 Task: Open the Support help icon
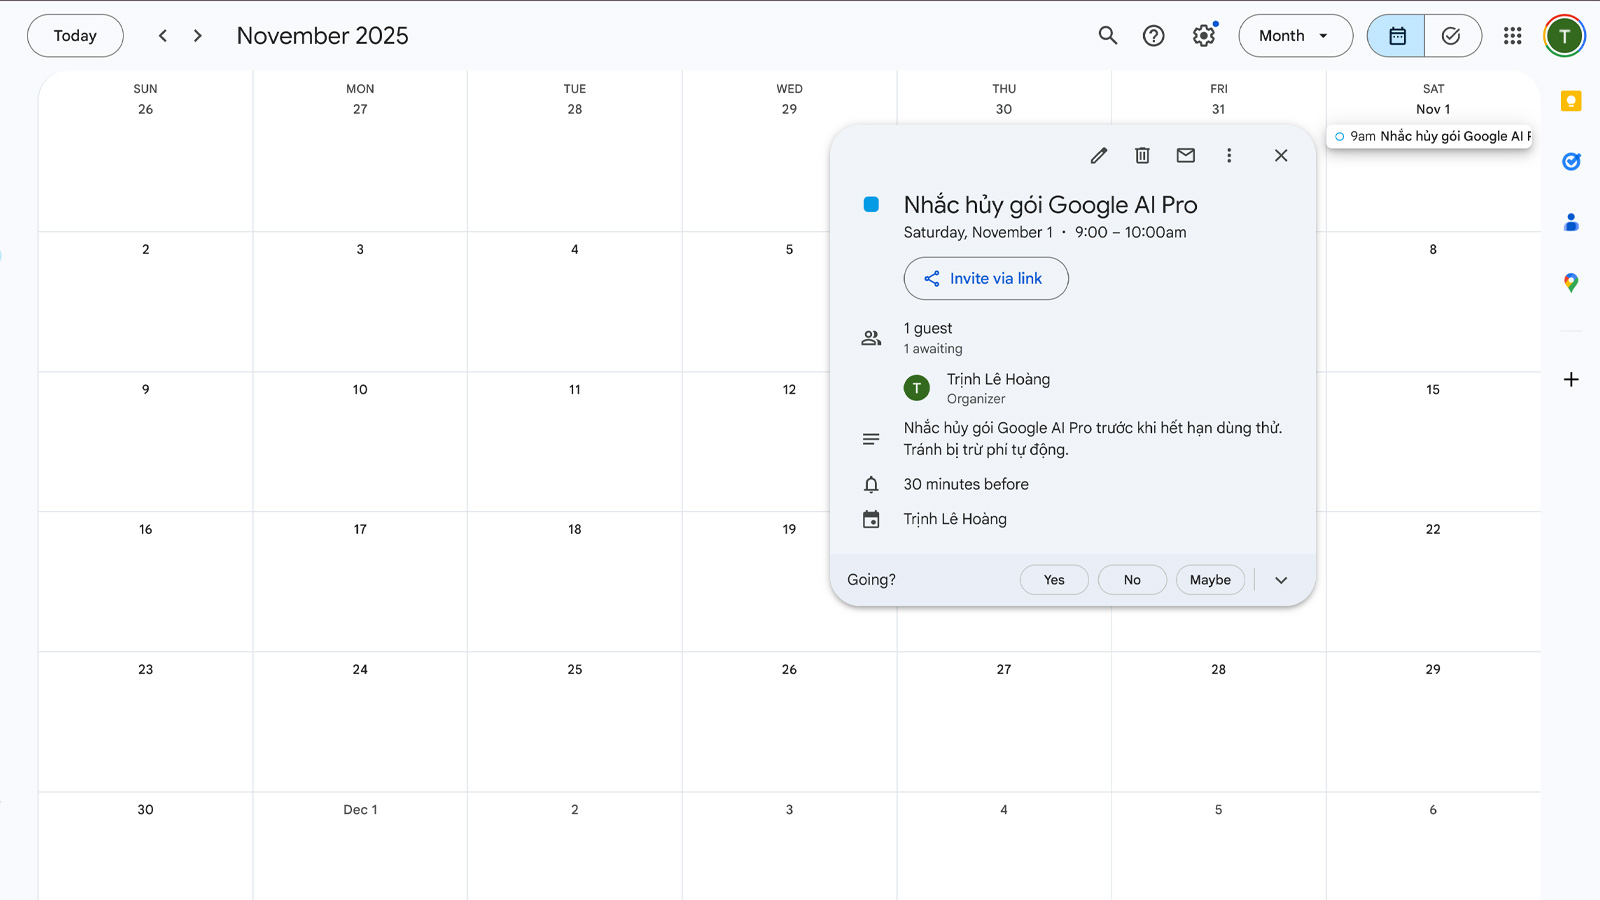[x=1153, y=36]
